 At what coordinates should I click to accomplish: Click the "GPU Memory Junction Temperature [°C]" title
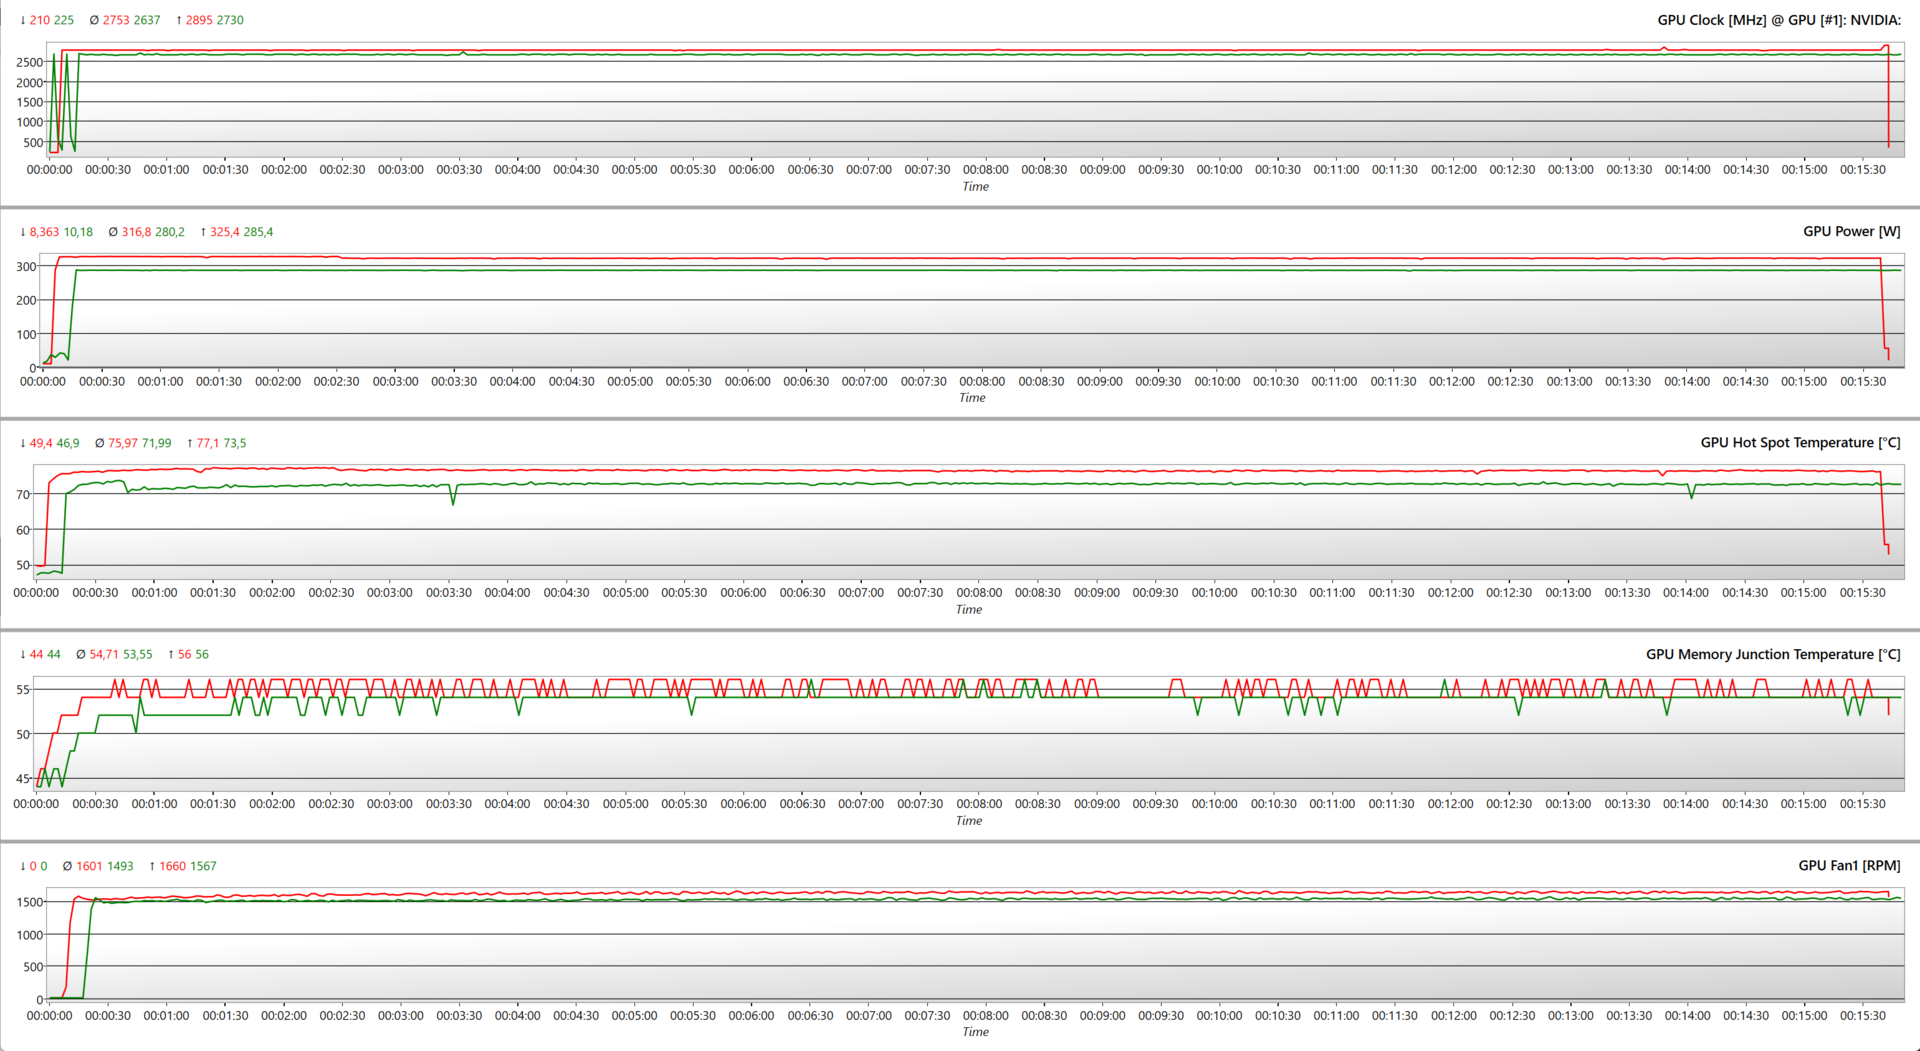[x=1774, y=654]
